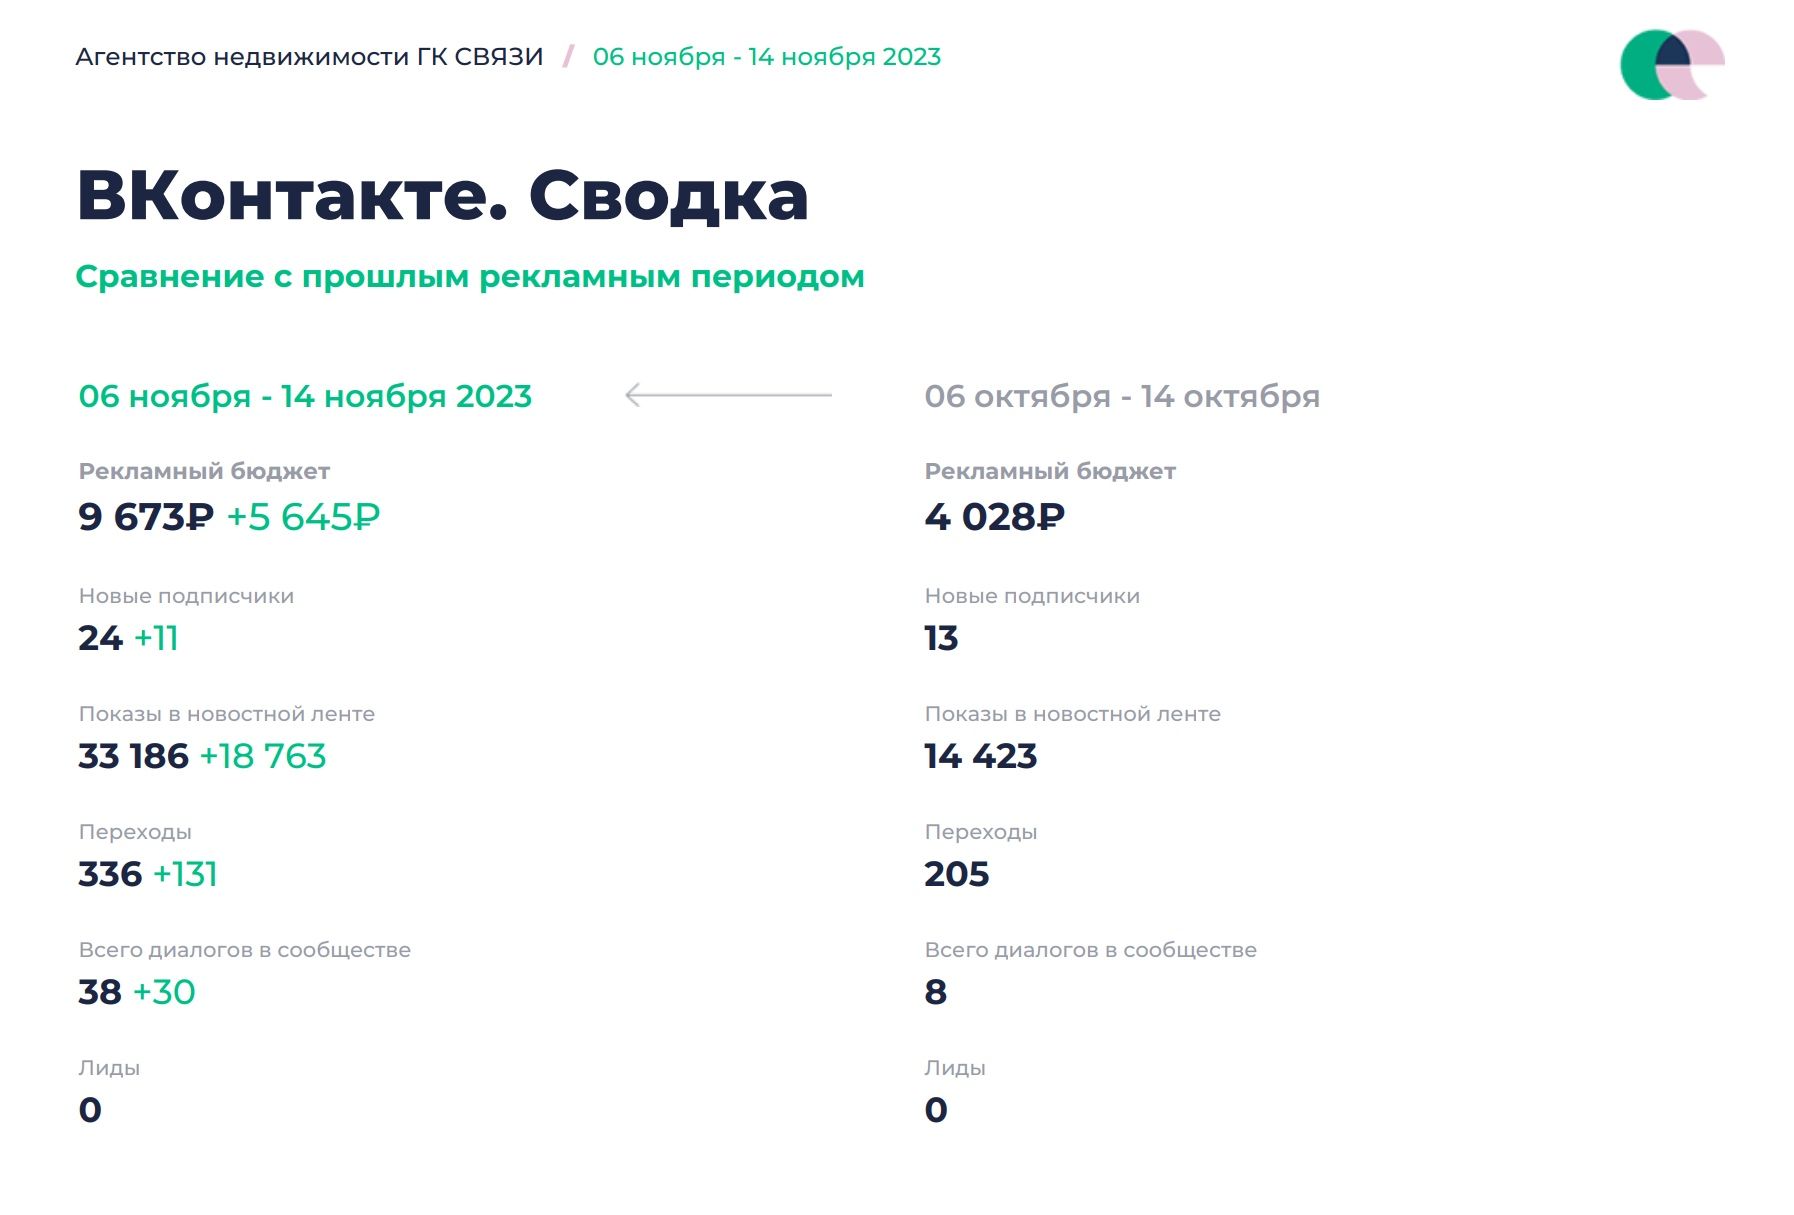Click the November 'Лиды' label
1794x1215 pixels.
pyautogui.click(x=109, y=1068)
